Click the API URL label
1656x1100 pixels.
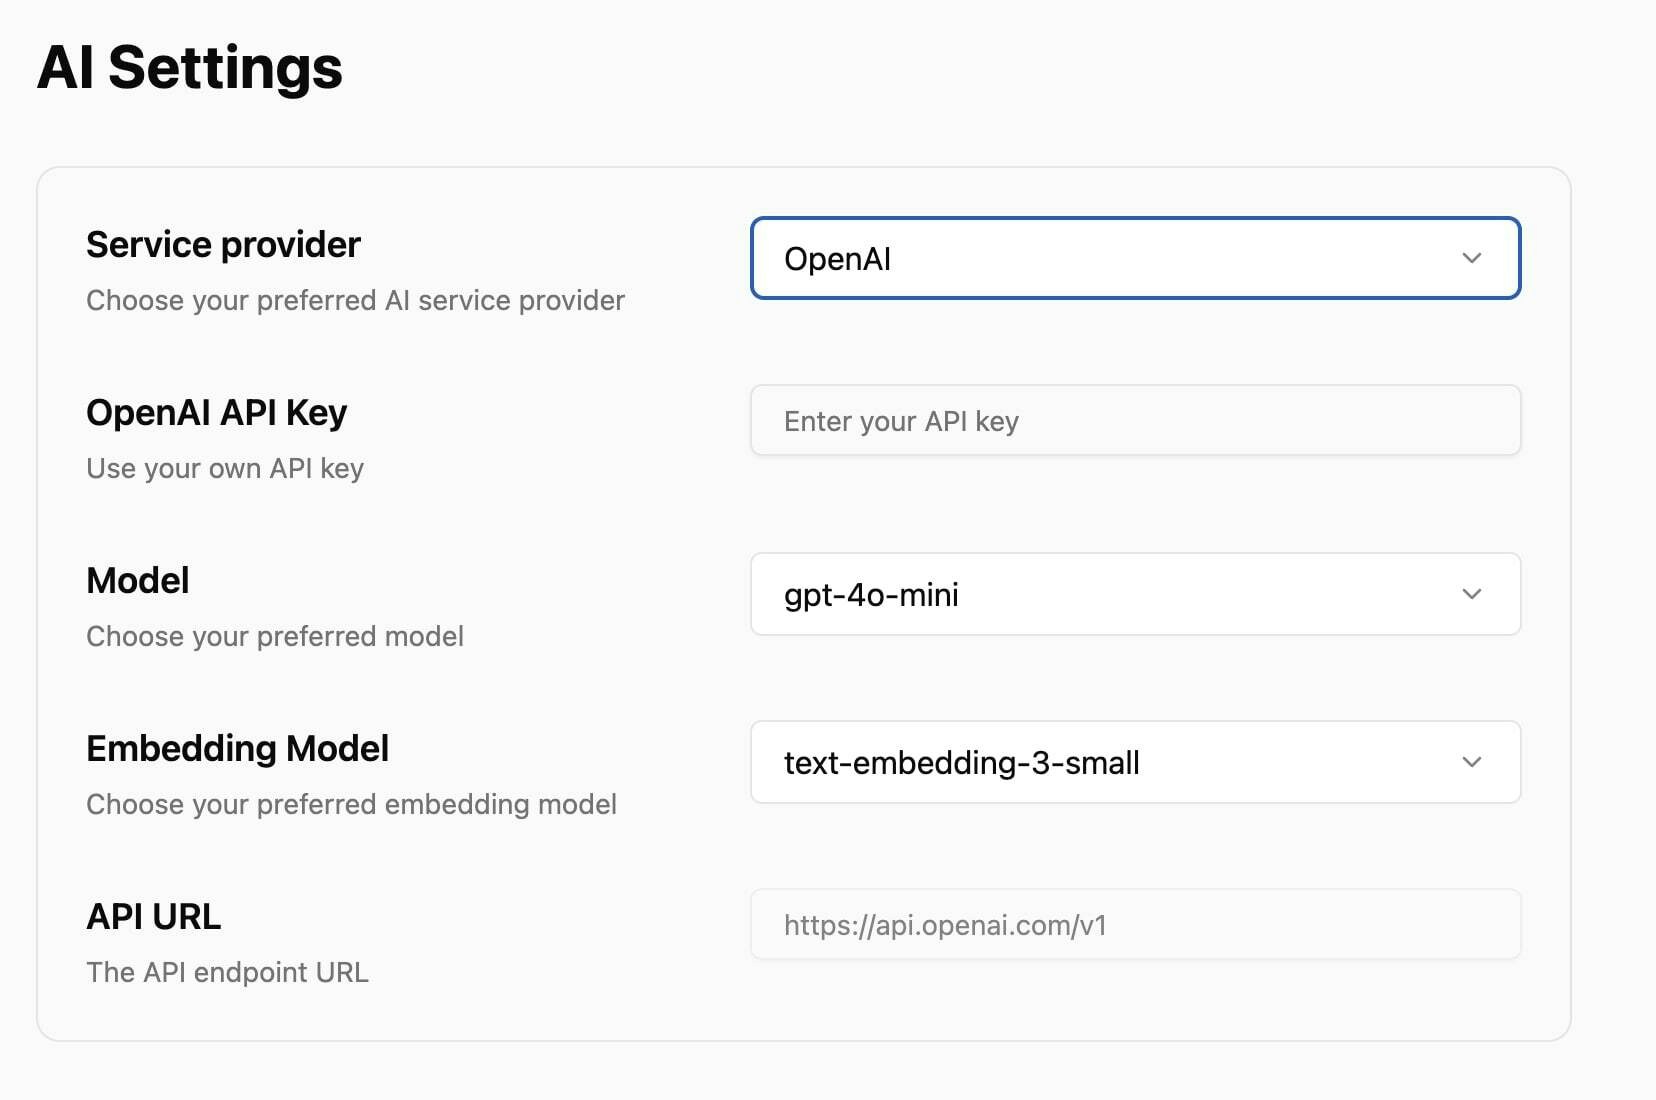click(x=154, y=917)
